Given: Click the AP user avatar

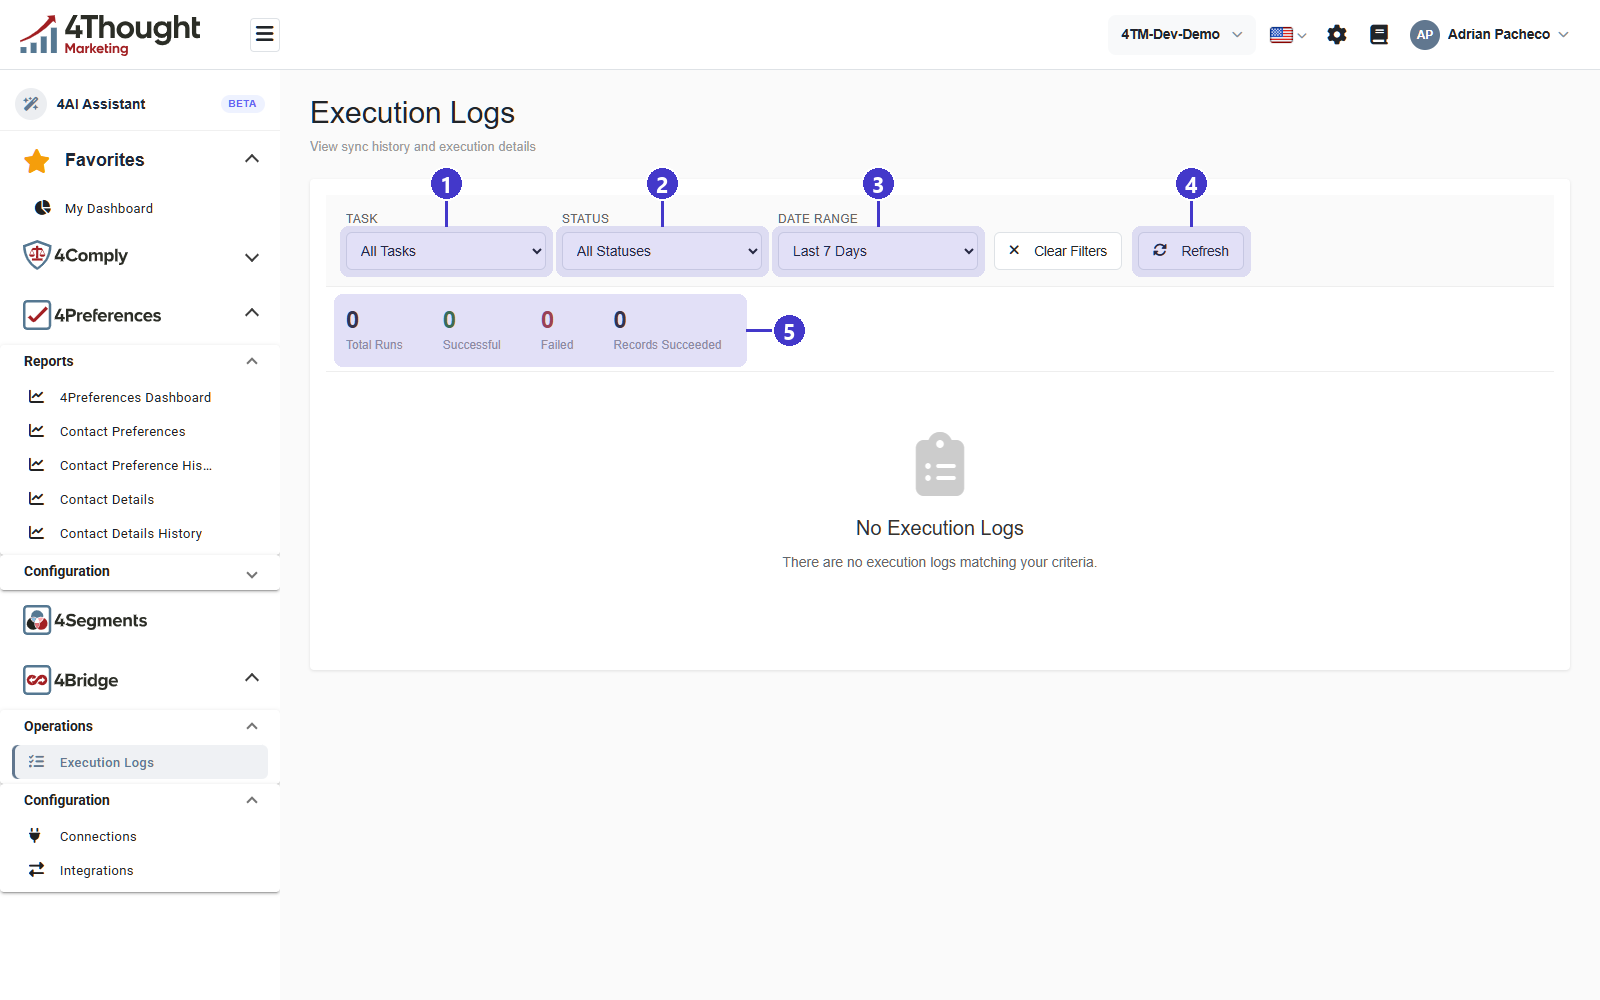Looking at the screenshot, I should point(1425,35).
